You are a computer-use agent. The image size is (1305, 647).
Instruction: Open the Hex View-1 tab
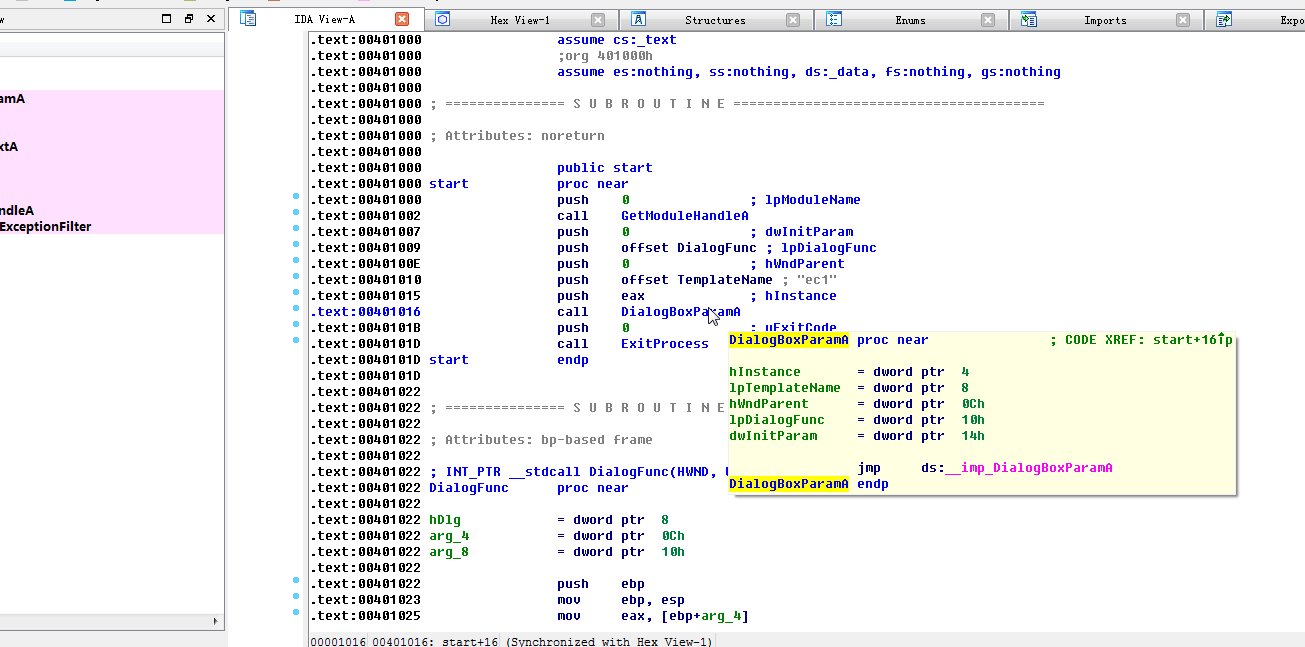[520, 20]
